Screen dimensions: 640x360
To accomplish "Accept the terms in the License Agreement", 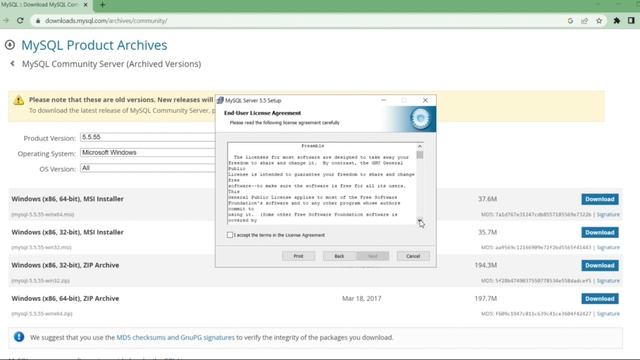I will (x=230, y=235).
